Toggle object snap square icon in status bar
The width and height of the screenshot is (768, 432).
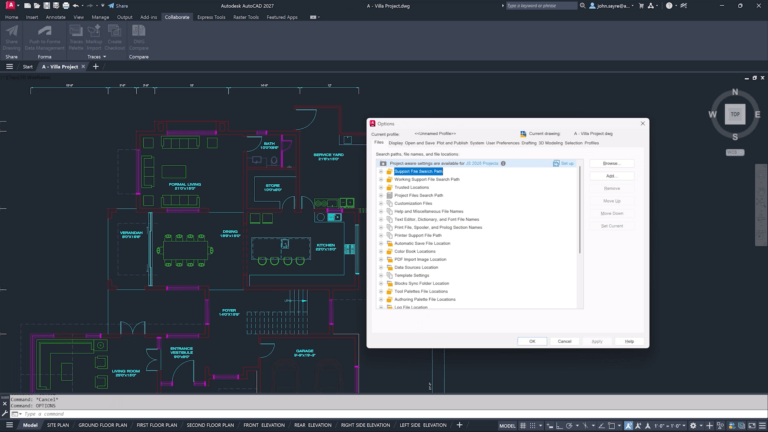(611, 426)
